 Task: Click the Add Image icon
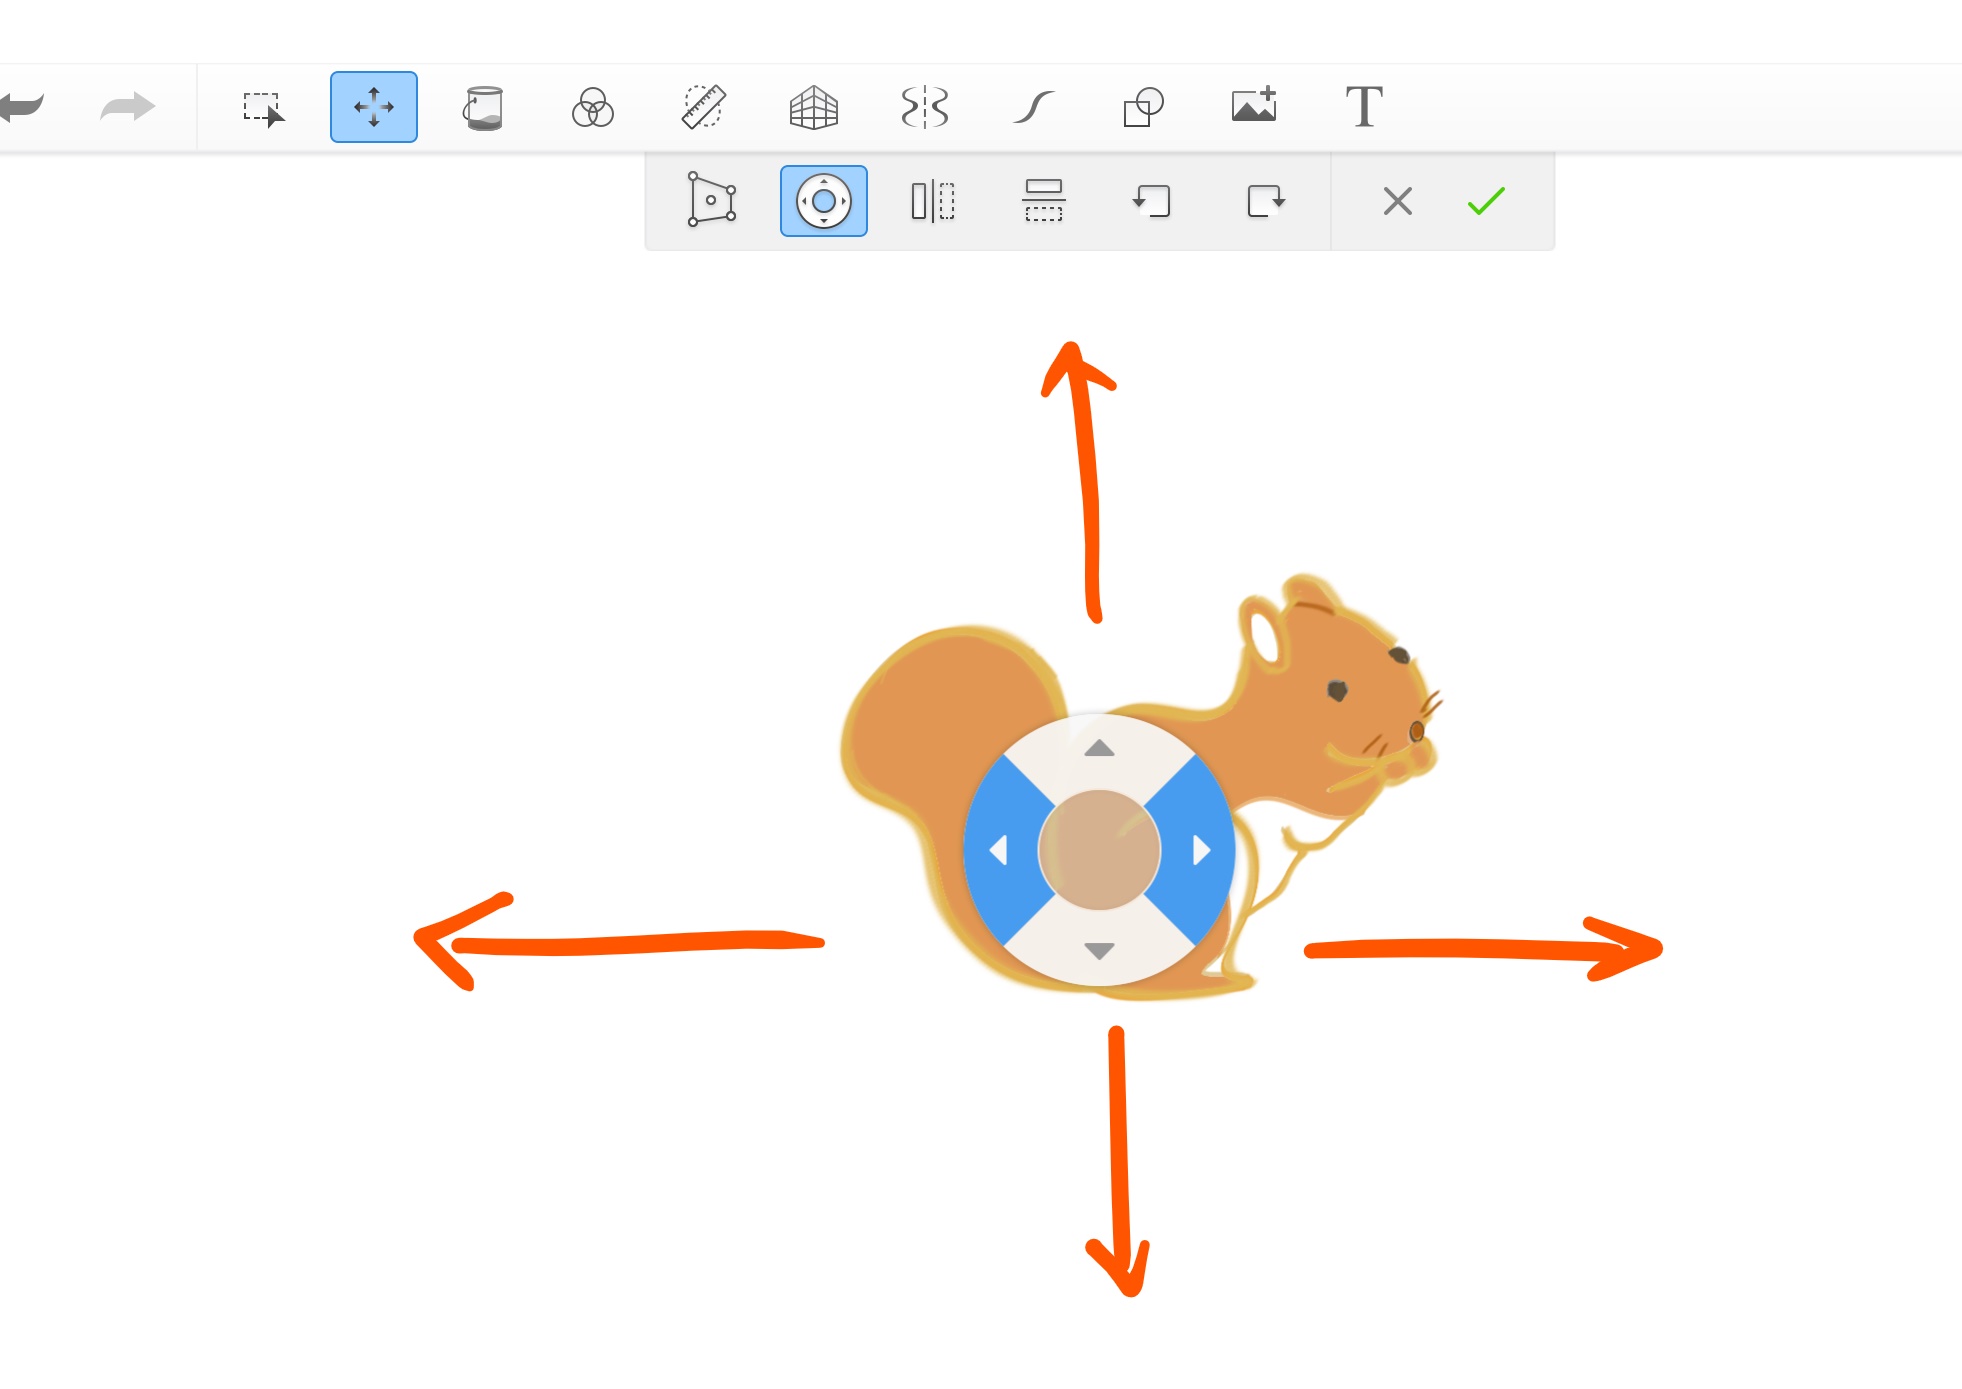pyautogui.click(x=1255, y=105)
